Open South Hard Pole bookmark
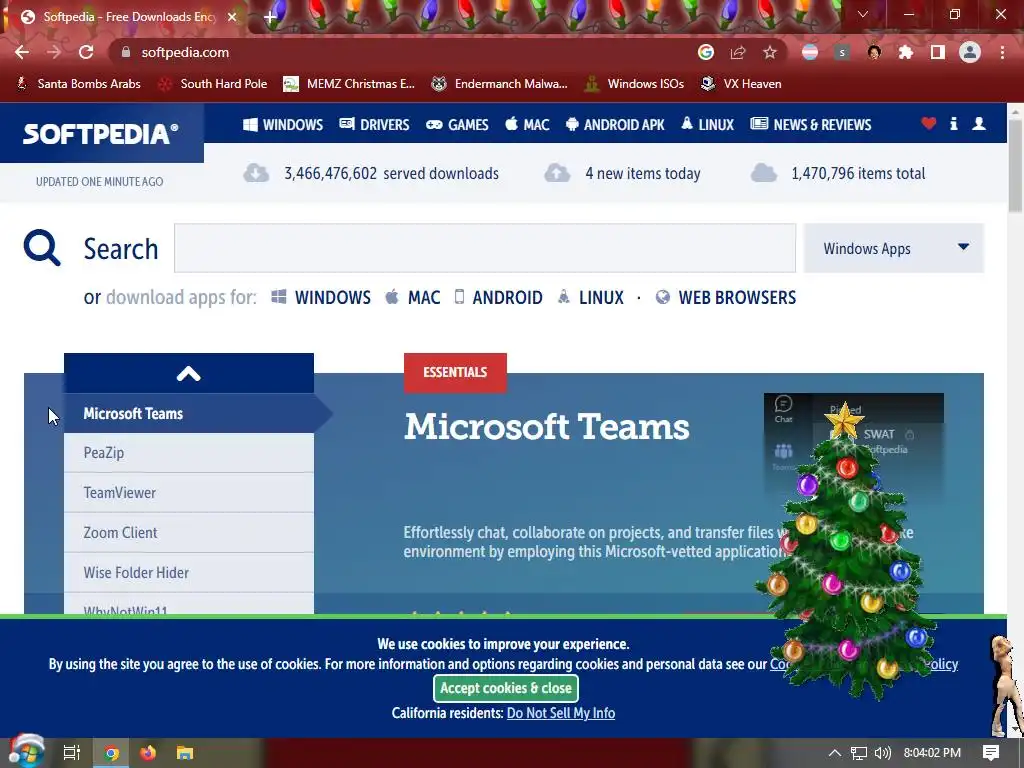The image size is (1024, 768). tap(214, 84)
